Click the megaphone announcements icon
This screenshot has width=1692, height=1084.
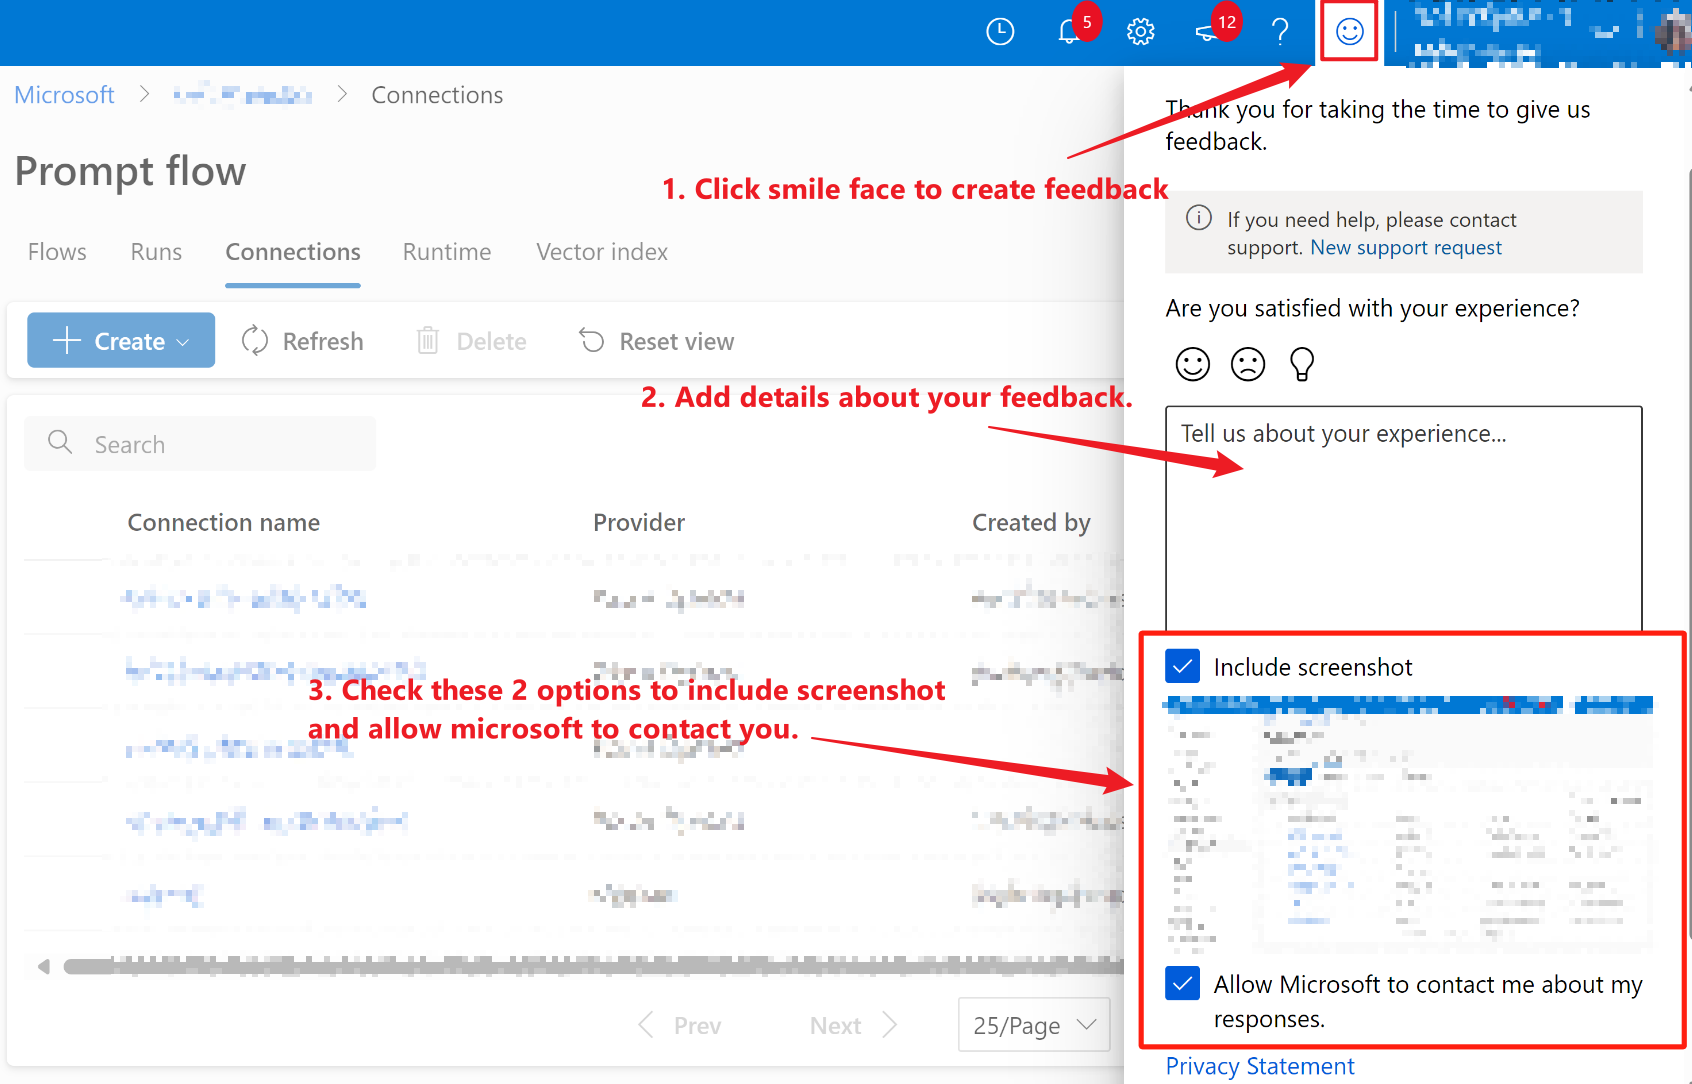[x=1207, y=32]
